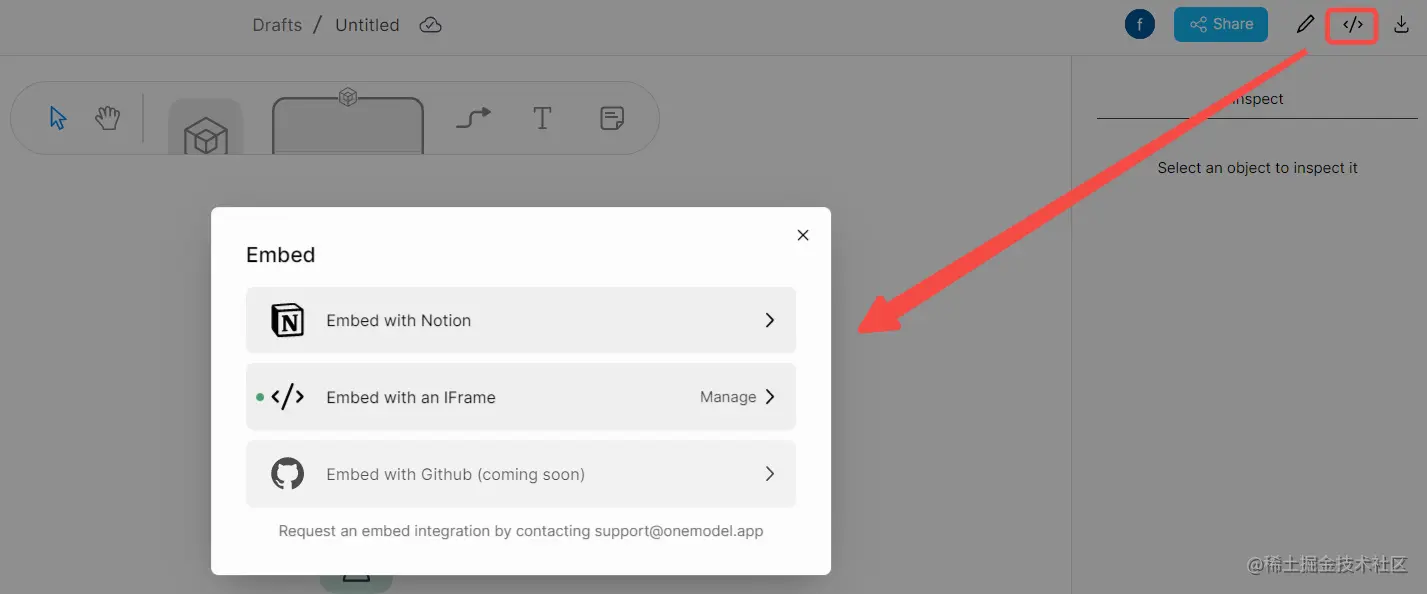Pick the cube object tool

pos(206,127)
